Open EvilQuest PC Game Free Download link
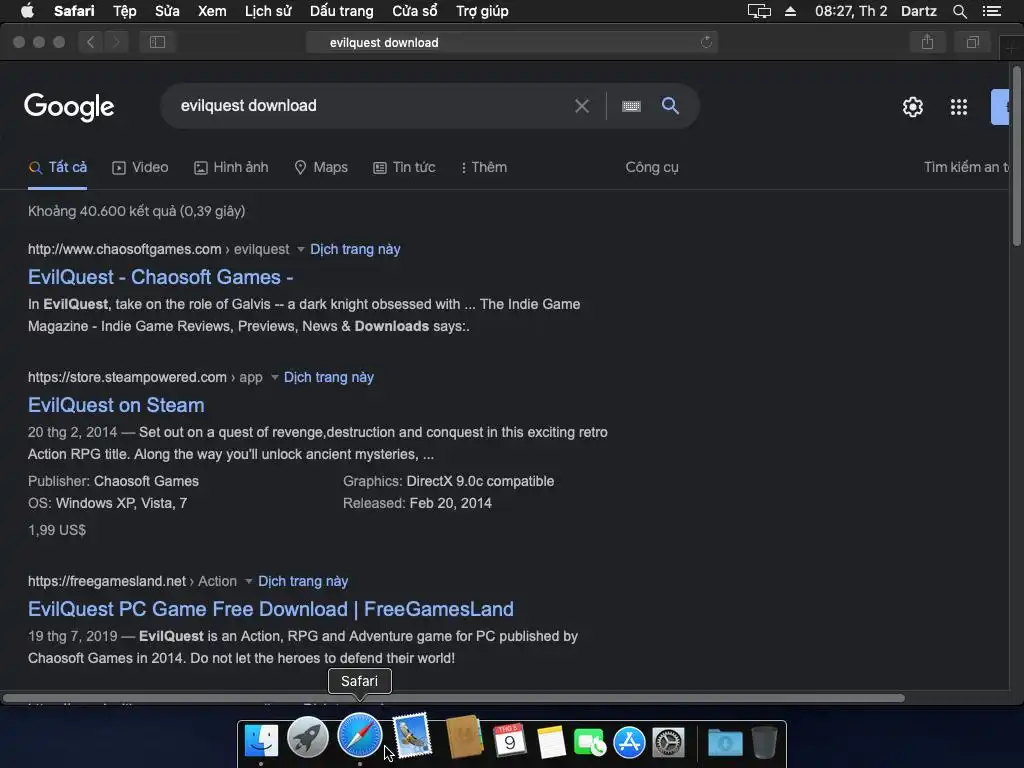 click(x=270, y=609)
